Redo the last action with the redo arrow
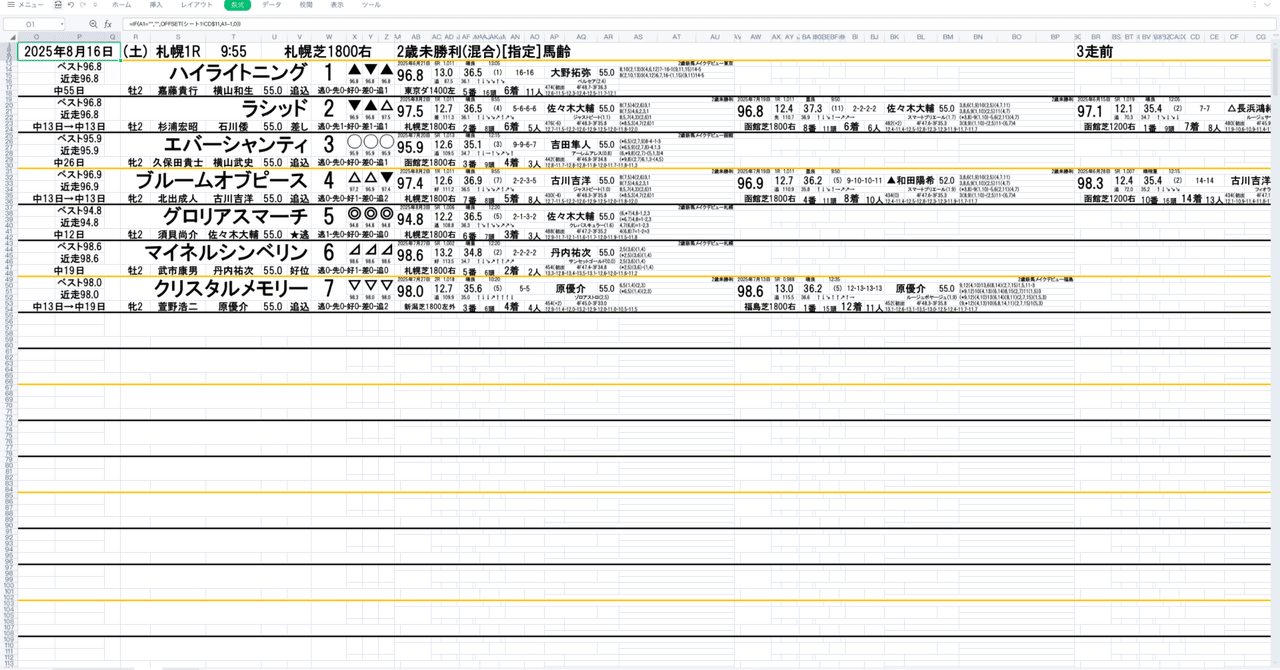 pos(82,5)
